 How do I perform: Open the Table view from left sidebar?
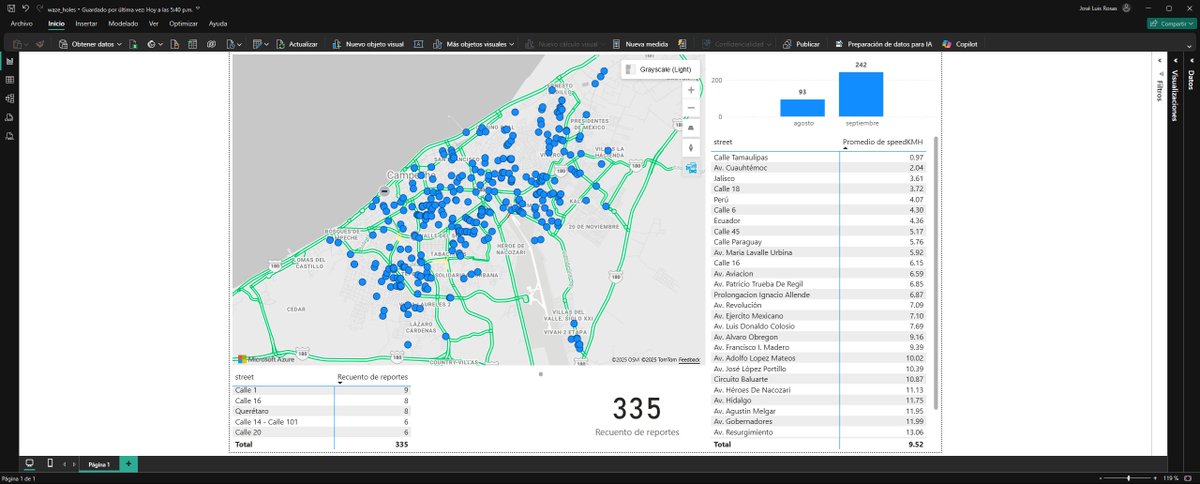(x=9, y=79)
